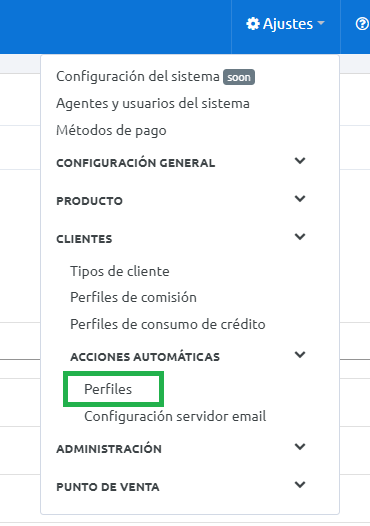Open the help question mark icon
370x526 pixels.
tap(362, 24)
